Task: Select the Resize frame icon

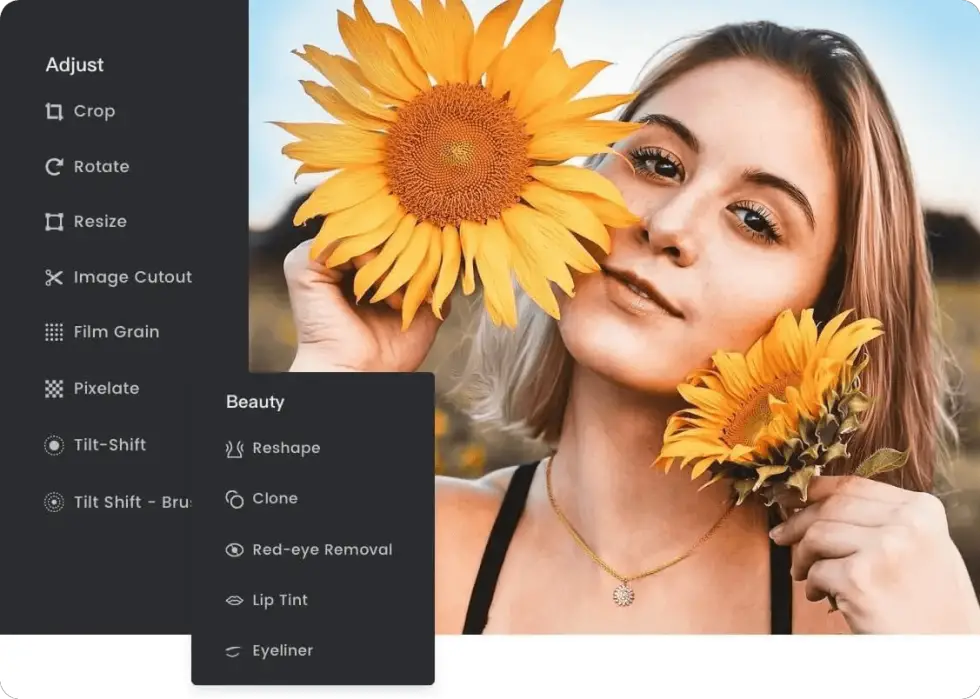Action: 56,221
